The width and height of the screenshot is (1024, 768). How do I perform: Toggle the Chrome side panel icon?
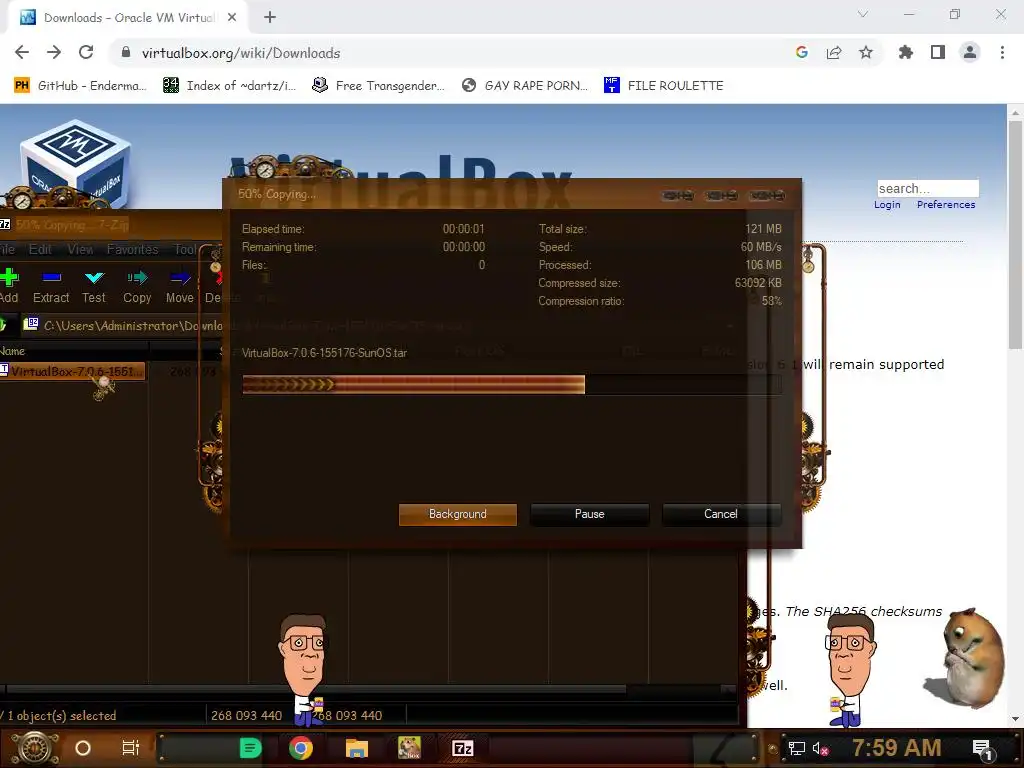(938, 52)
